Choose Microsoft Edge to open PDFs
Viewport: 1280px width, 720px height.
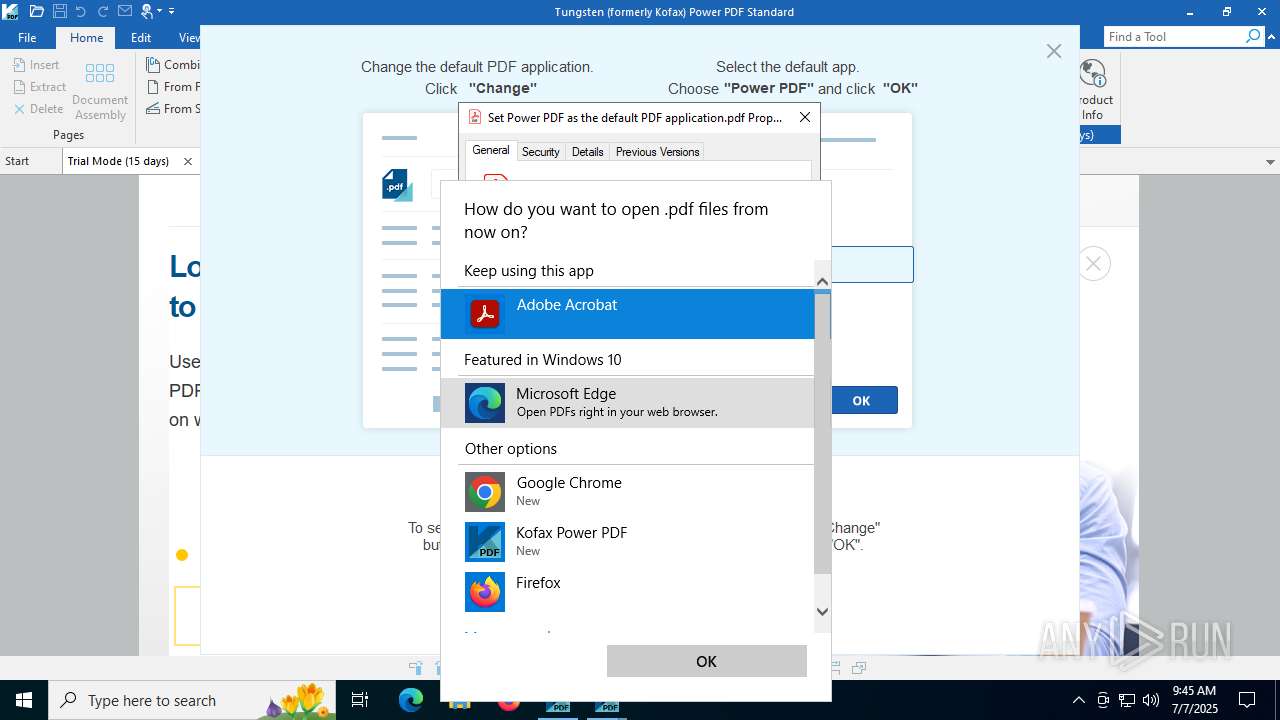coord(628,403)
